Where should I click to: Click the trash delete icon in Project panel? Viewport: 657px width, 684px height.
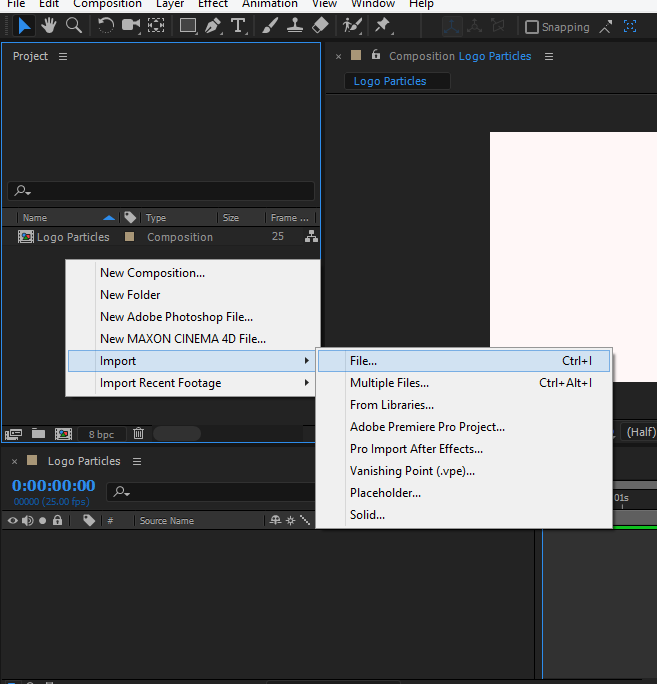point(139,433)
